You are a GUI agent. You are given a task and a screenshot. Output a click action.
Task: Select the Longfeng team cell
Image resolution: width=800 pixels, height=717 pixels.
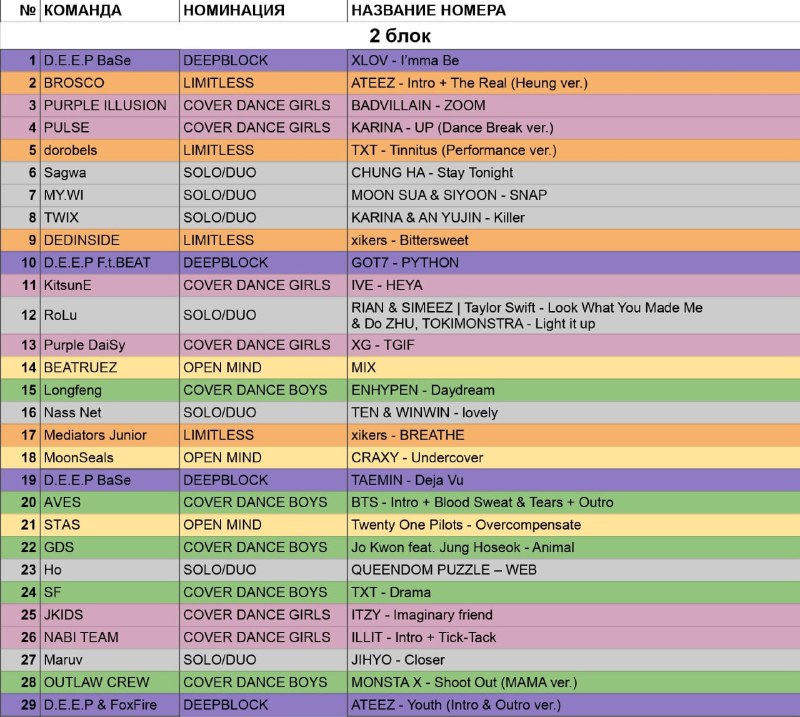[x=110, y=390]
